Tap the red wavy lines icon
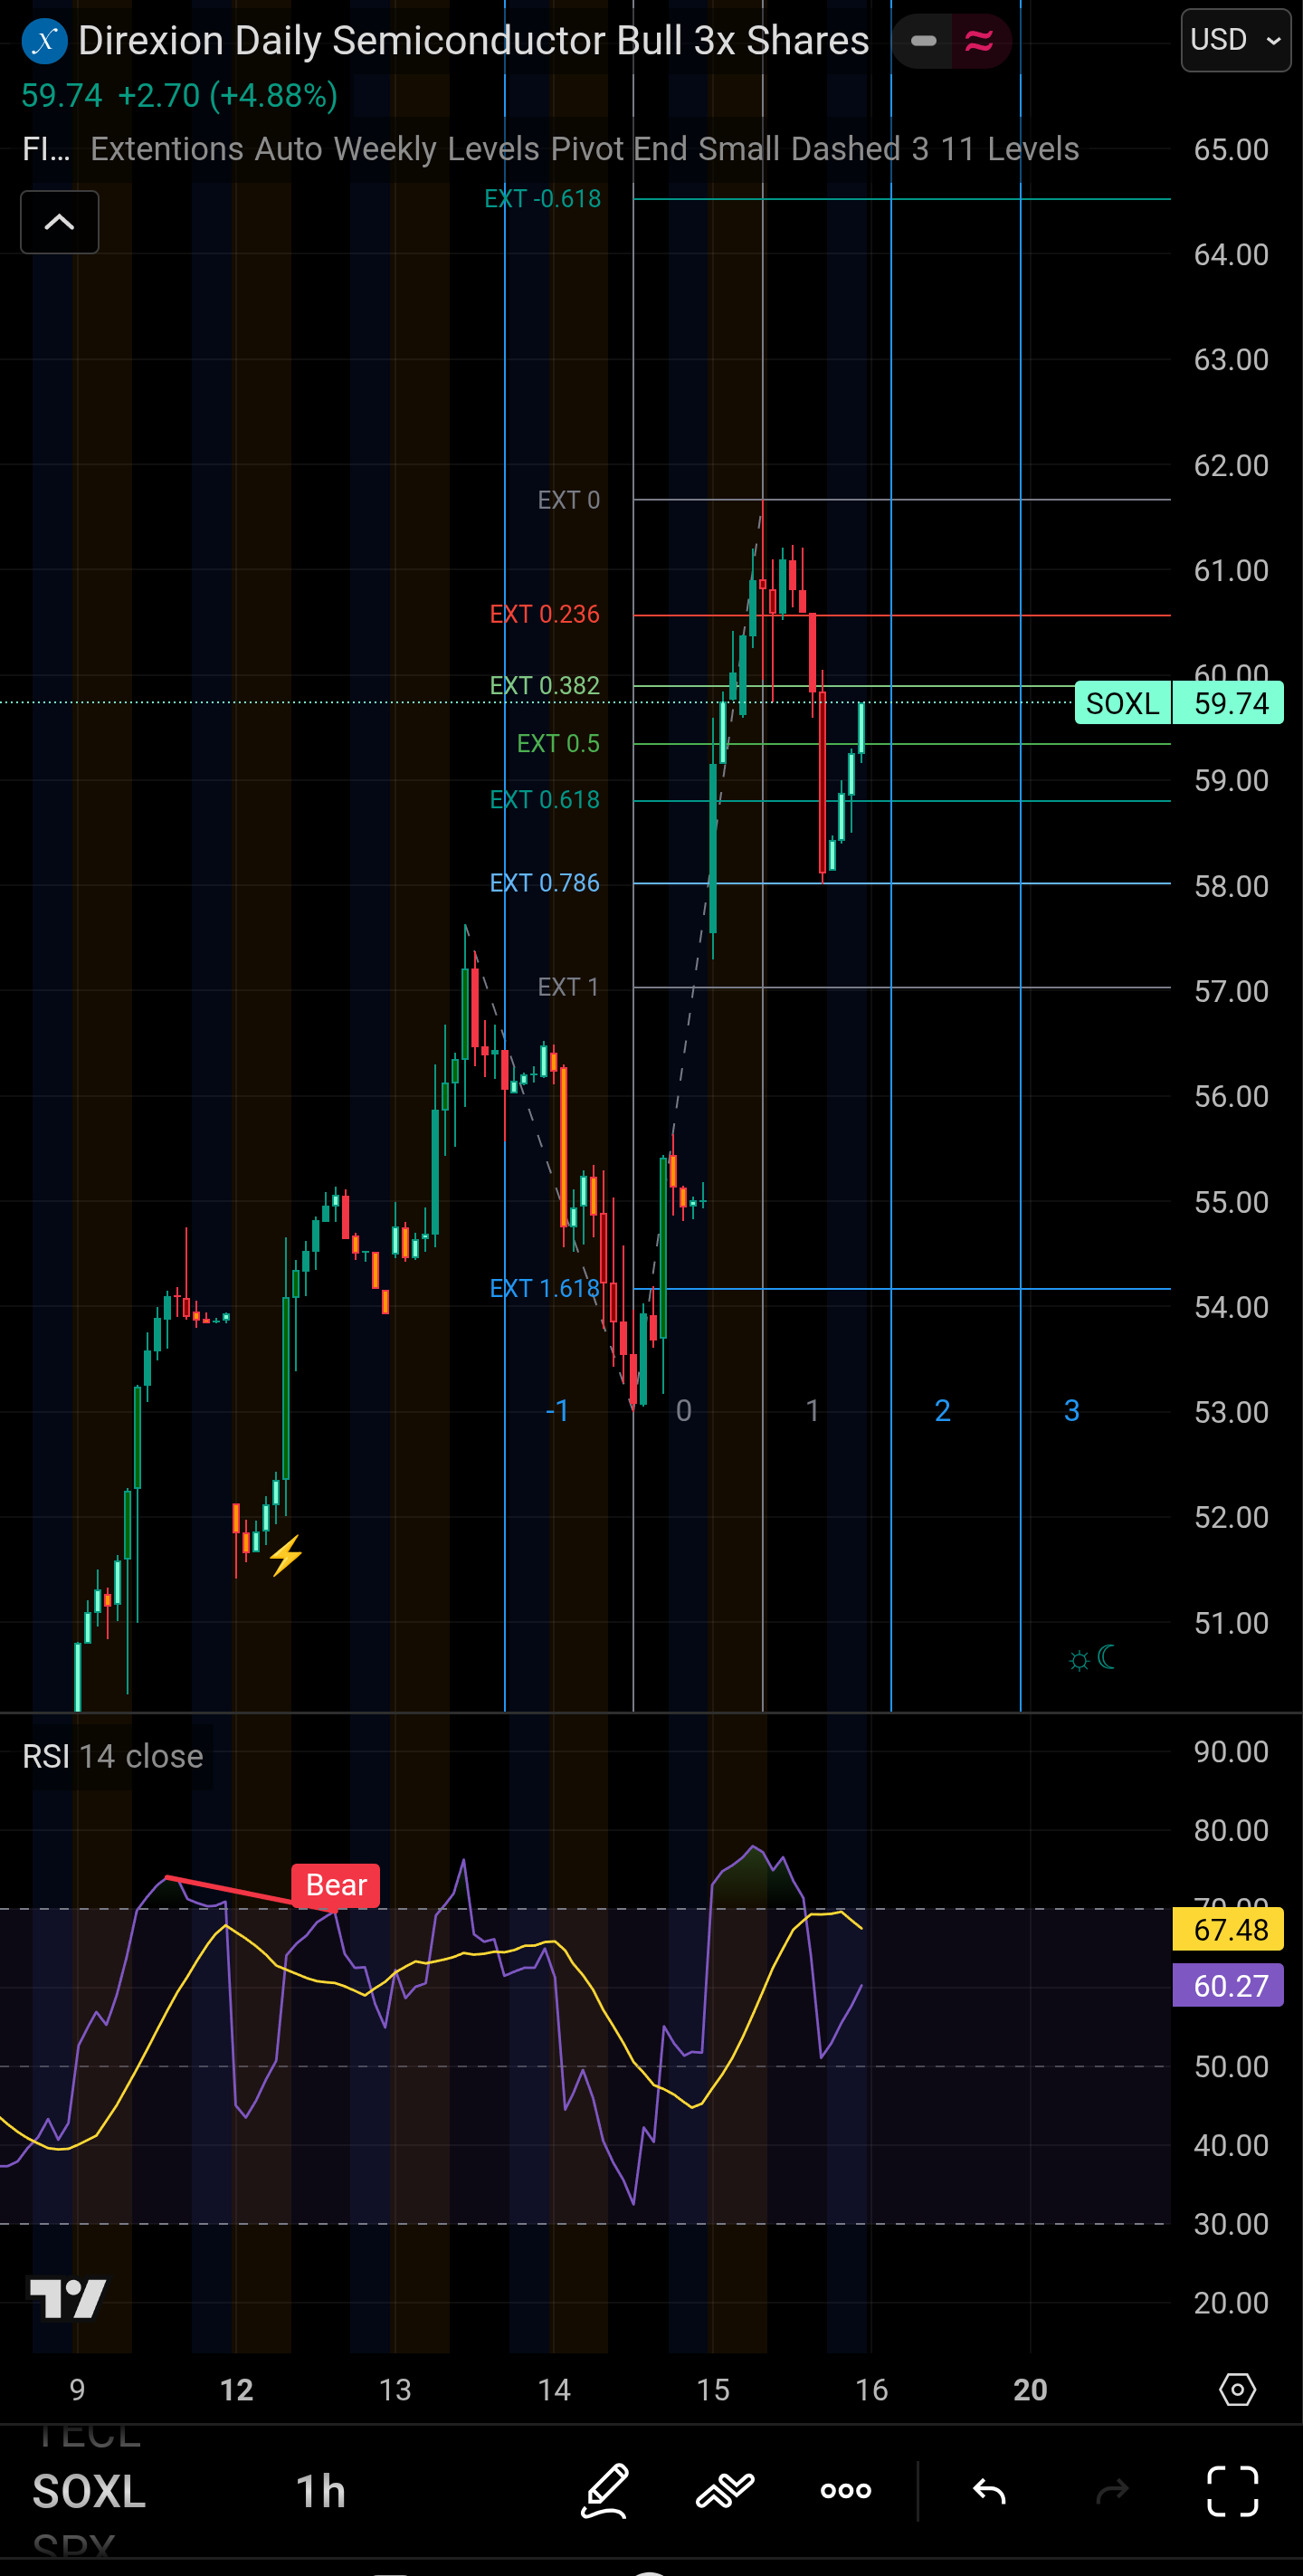This screenshot has width=1303, height=2576. click(x=979, y=41)
